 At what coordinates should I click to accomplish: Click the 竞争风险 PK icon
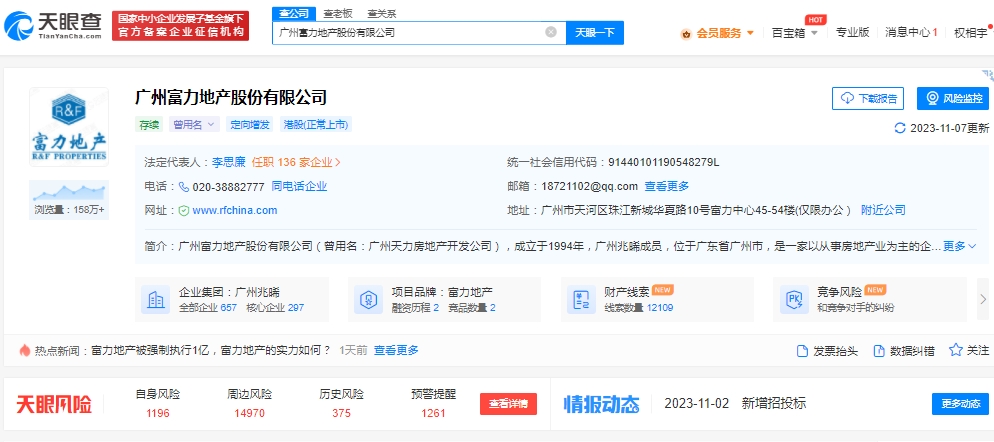pyautogui.click(x=794, y=299)
